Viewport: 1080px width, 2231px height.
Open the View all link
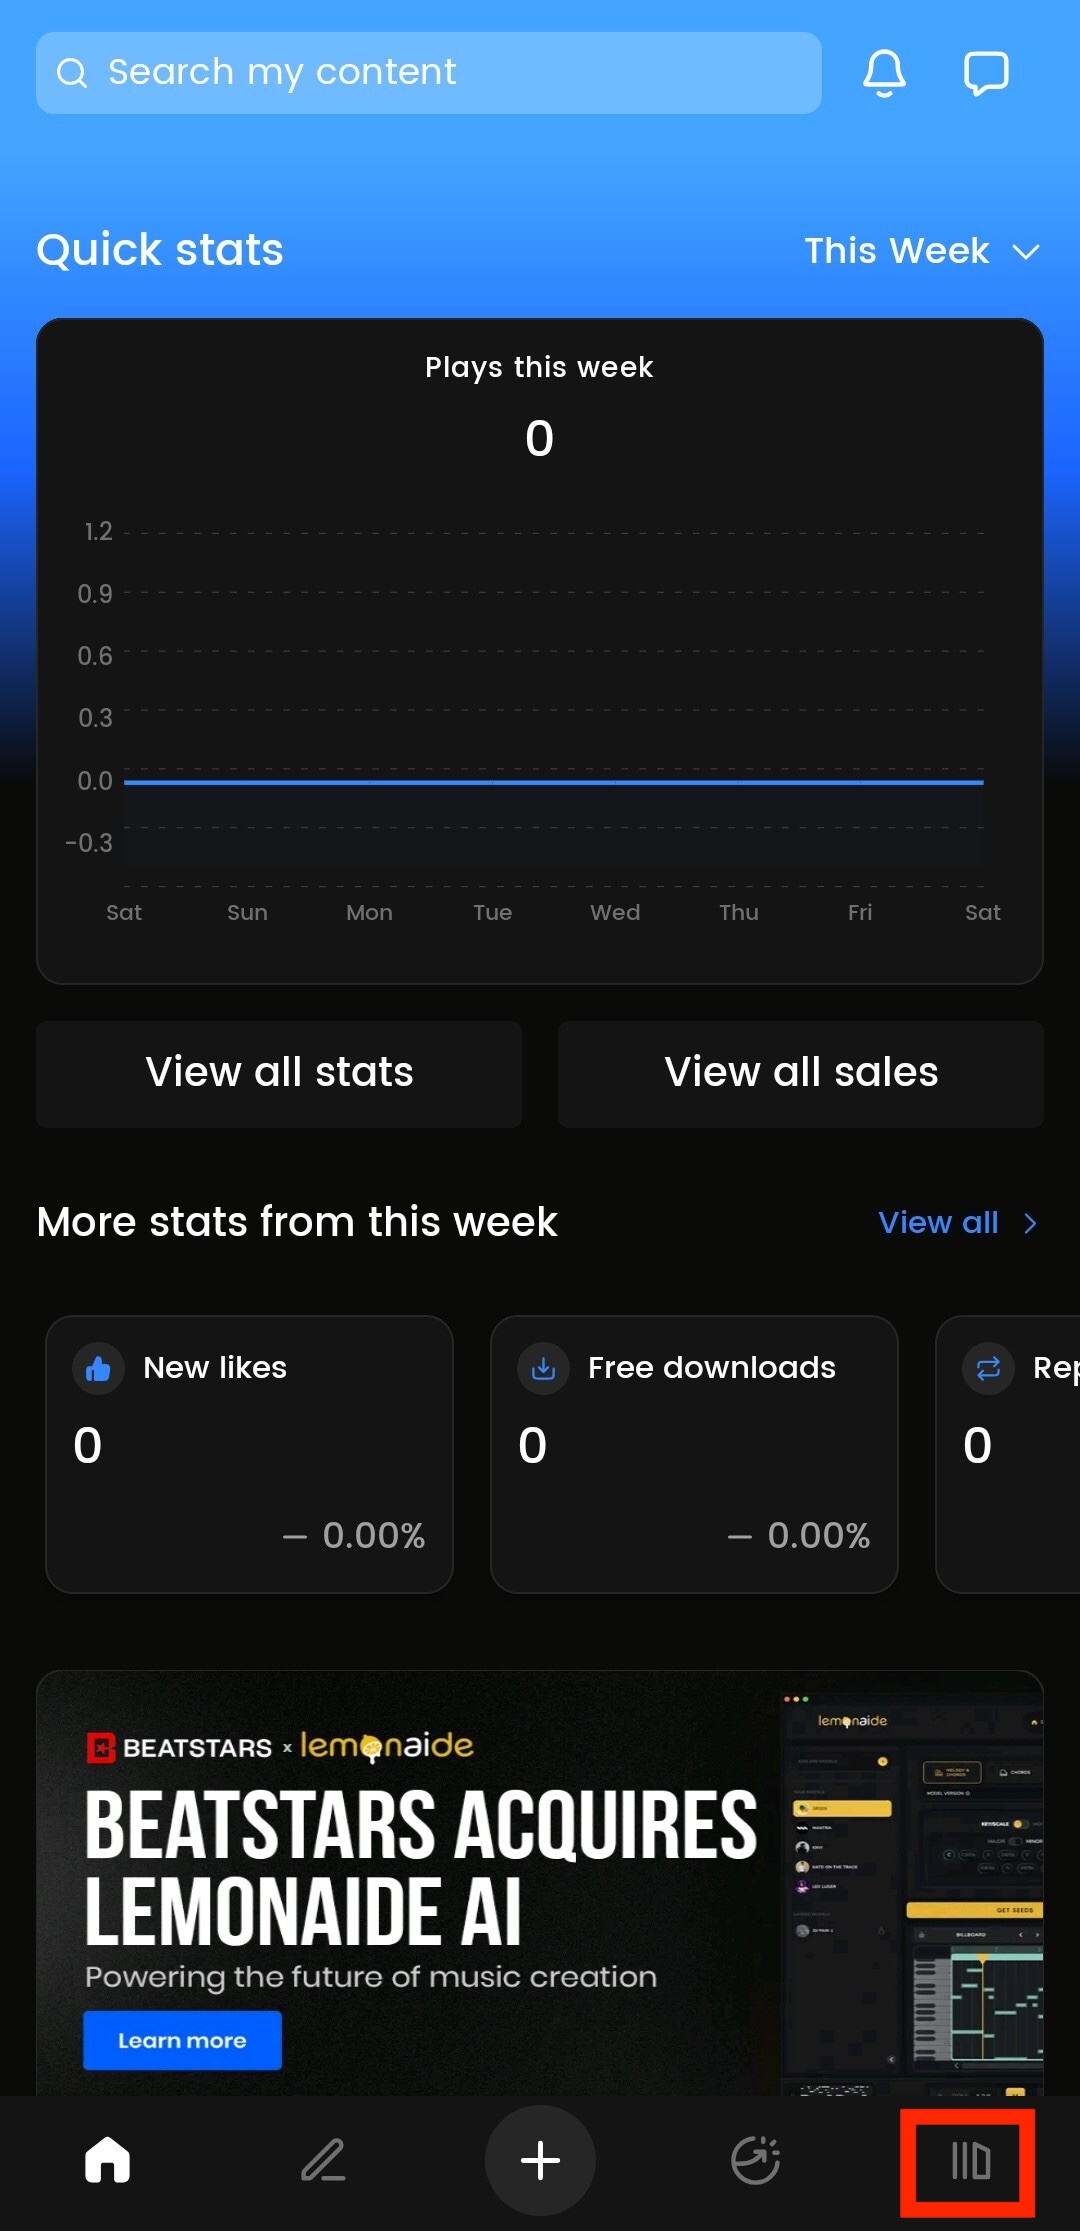[938, 1223]
